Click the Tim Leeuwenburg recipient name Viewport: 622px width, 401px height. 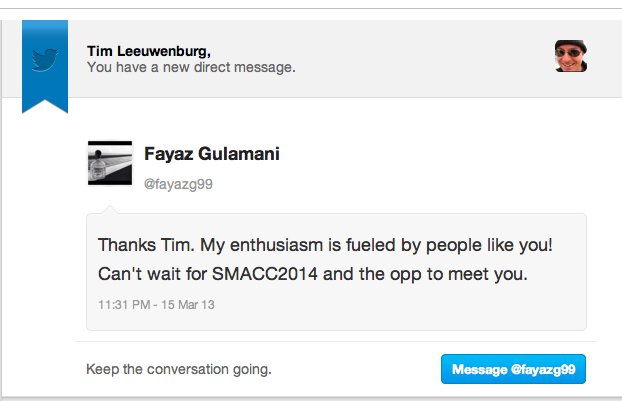(x=149, y=51)
